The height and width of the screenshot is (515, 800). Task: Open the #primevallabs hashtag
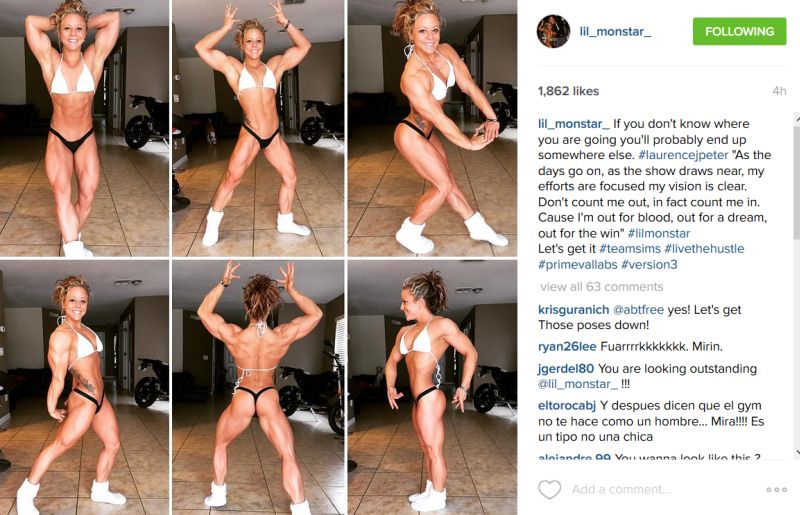(x=578, y=264)
